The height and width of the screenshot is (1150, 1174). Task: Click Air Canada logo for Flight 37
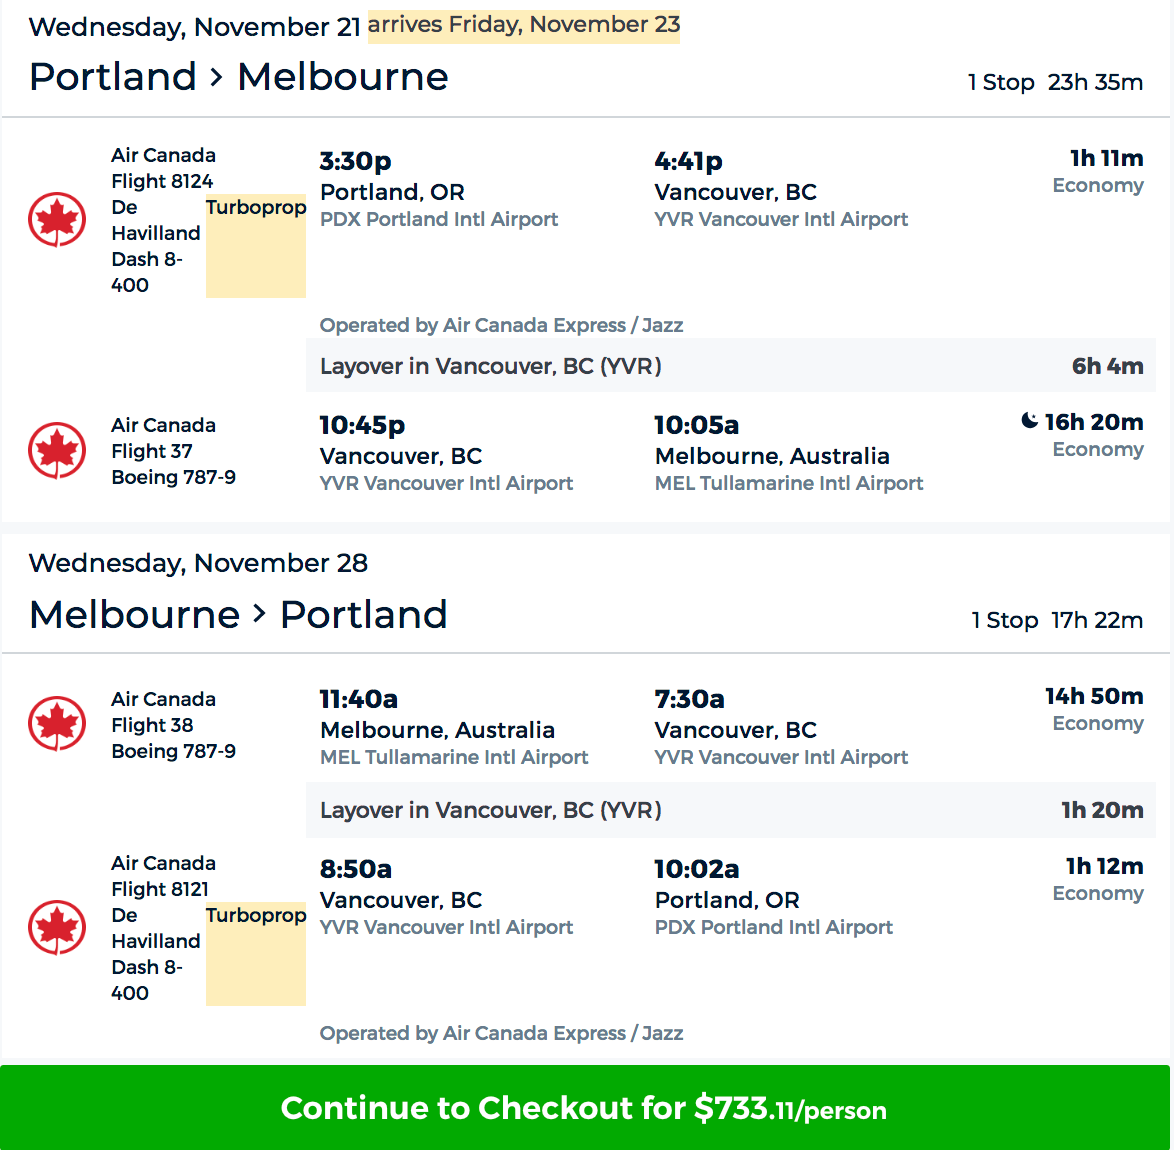[57, 450]
